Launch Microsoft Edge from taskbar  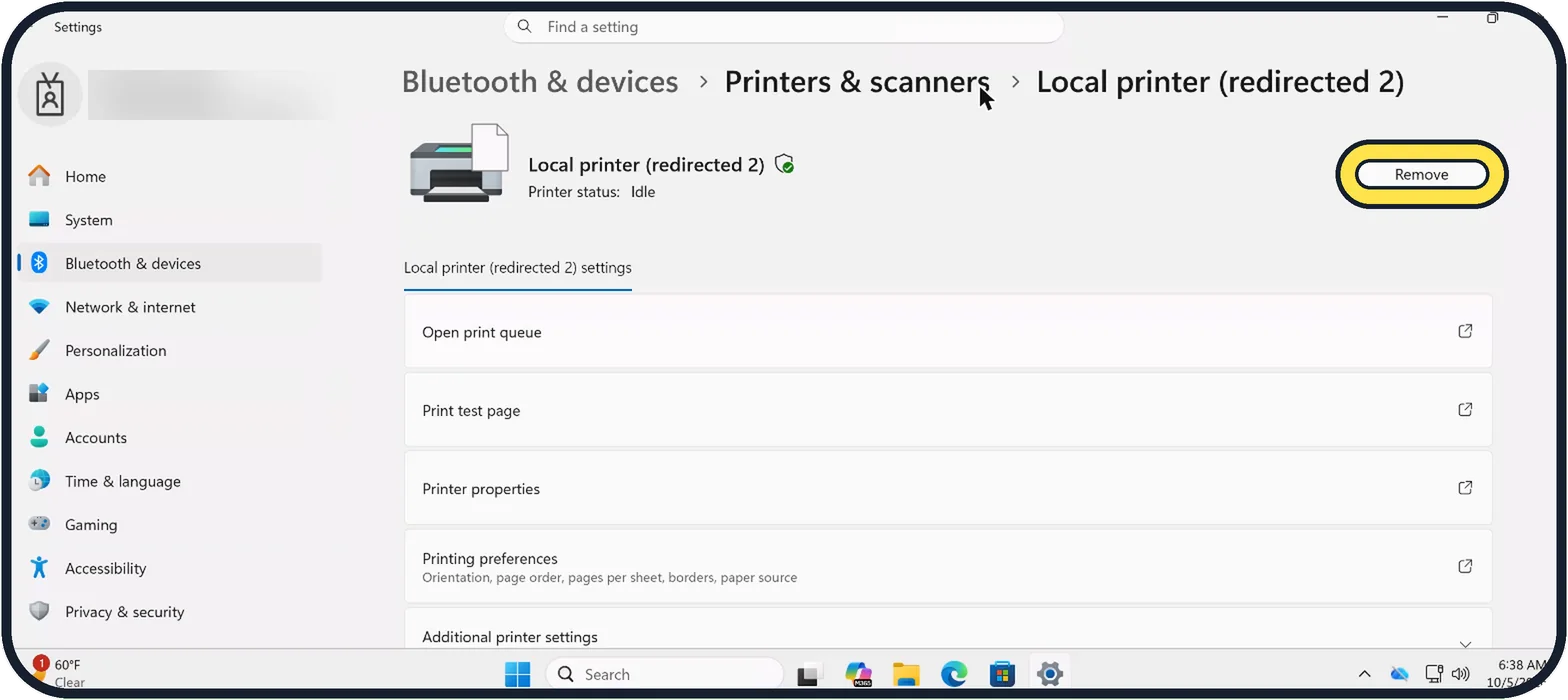(x=954, y=674)
